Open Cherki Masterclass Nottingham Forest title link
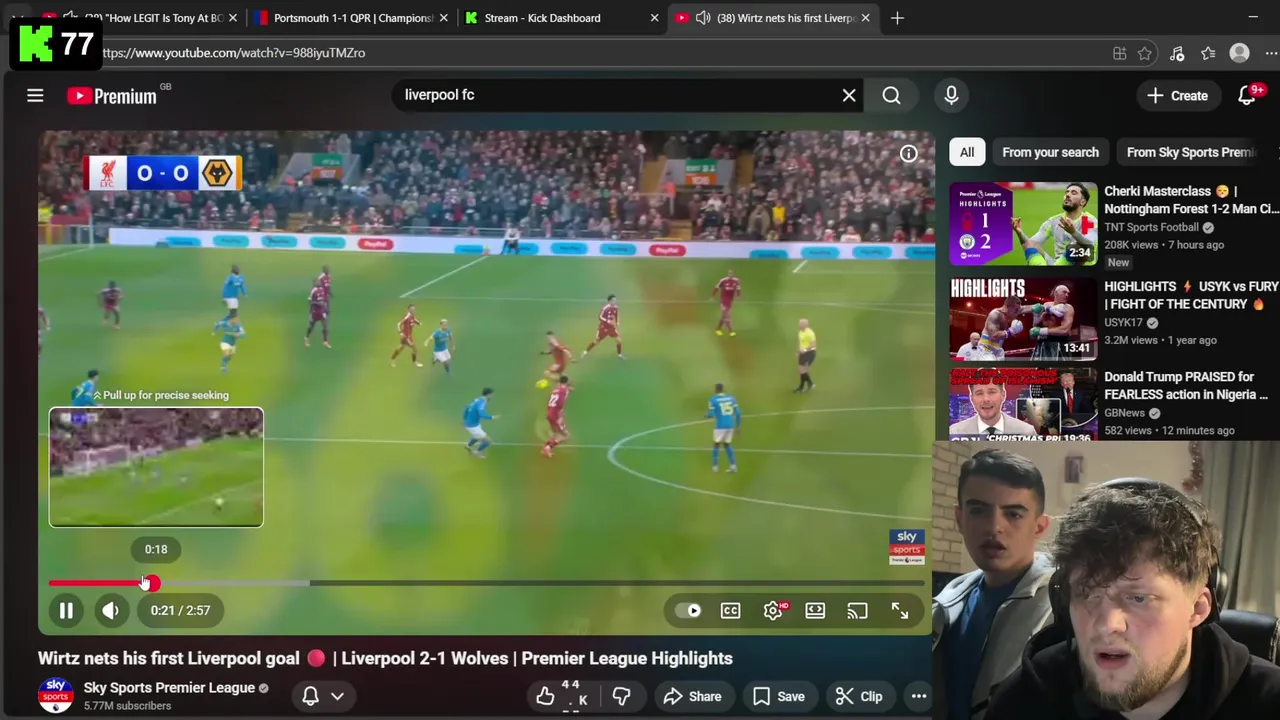The width and height of the screenshot is (1280, 720). coord(1191,200)
